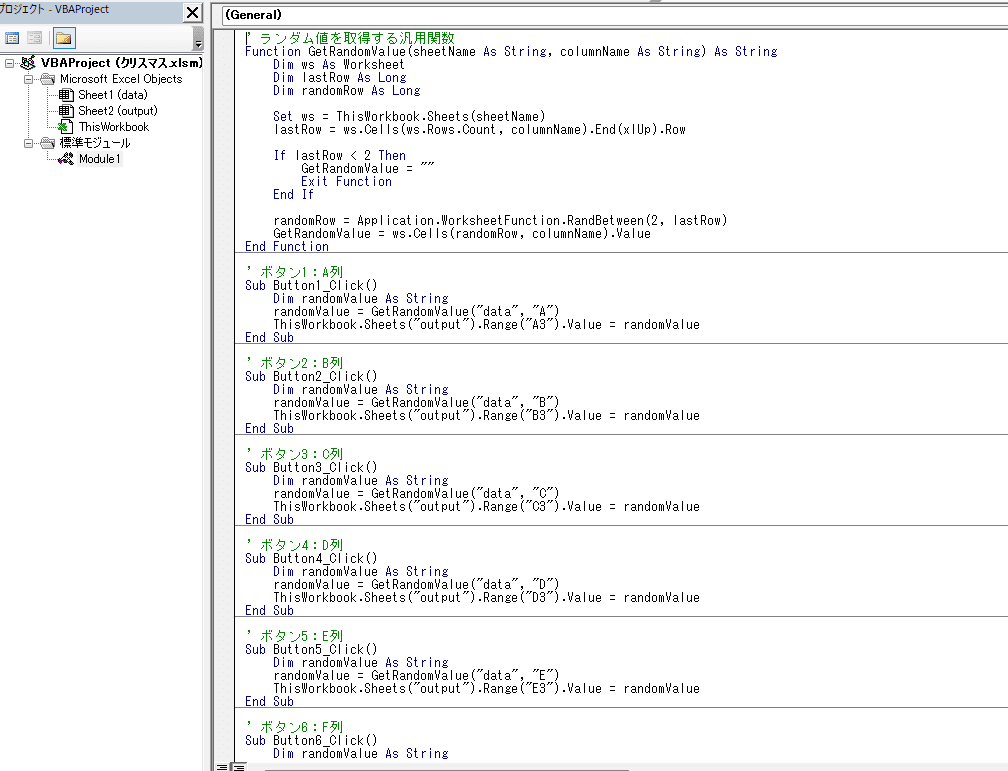Click the 'Sub Button3_Click()' line
The width and height of the screenshot is (1008, 771).
pos(311,467)
